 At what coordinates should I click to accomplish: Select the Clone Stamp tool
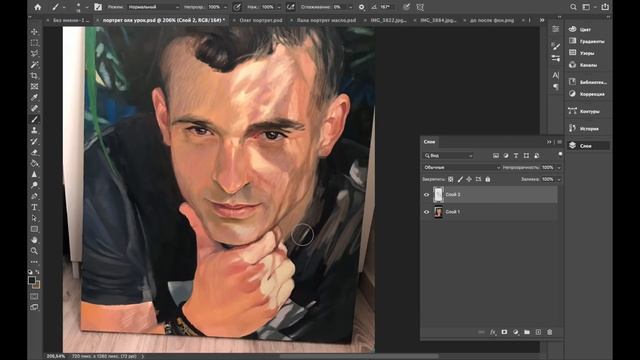[x=34, y=130]
